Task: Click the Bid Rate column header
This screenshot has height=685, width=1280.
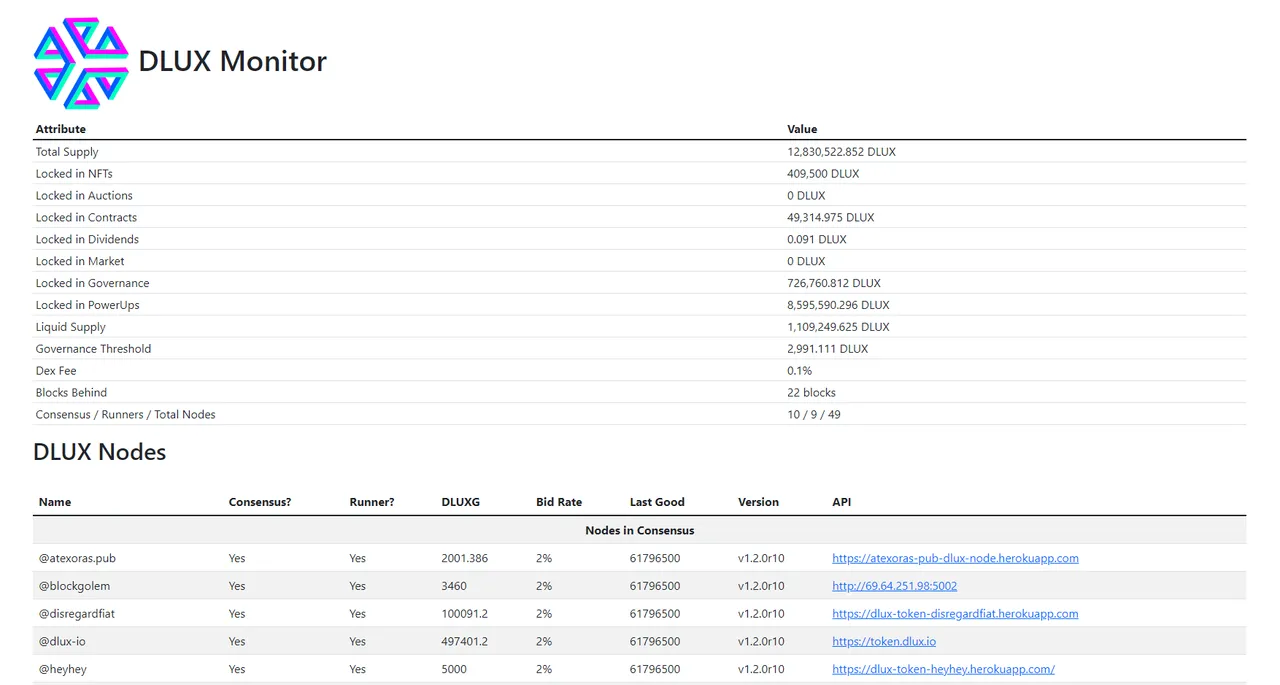Action: pyautogui.click(x=559, y=502)
